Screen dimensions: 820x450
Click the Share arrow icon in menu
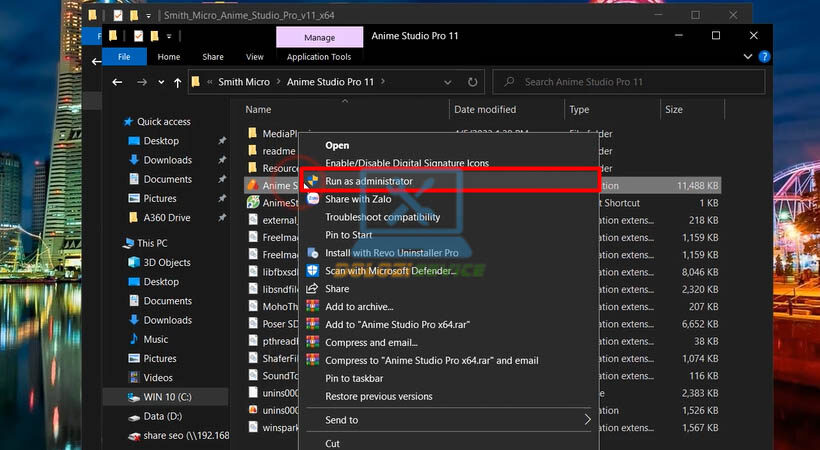pos(312,288)
